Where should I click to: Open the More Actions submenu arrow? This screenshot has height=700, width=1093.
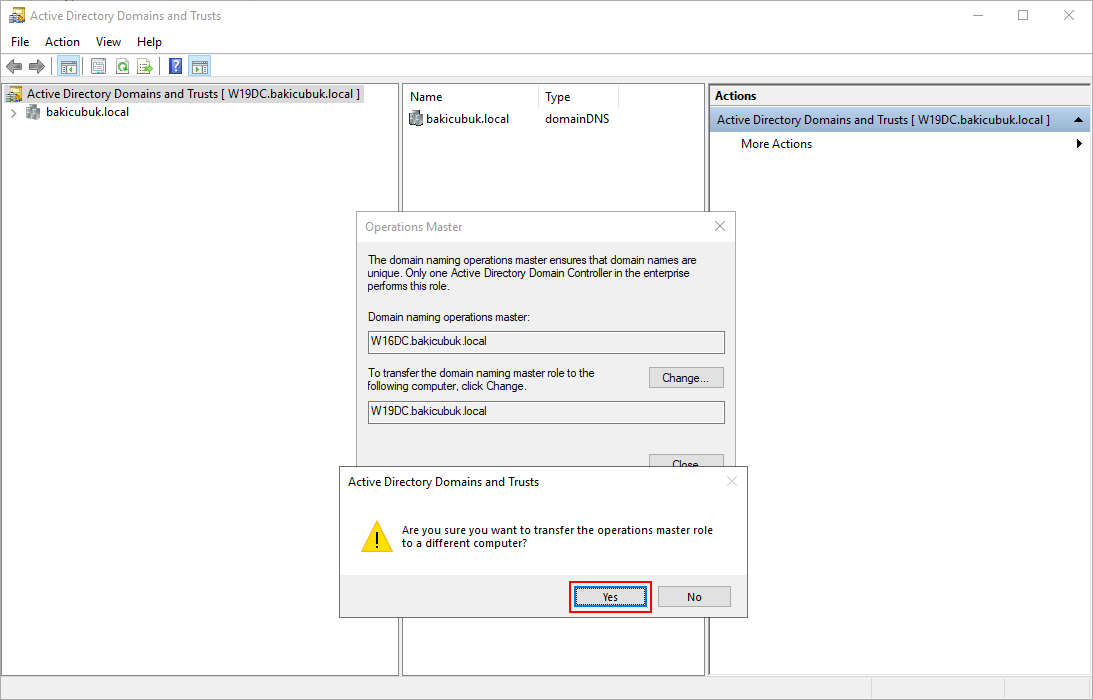coord(1079,144)
